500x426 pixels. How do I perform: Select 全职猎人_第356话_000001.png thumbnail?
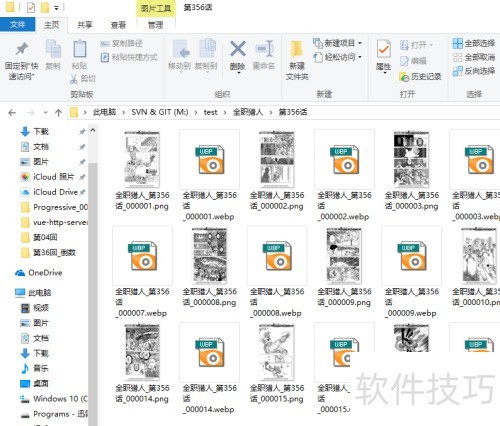coord(142,159)
